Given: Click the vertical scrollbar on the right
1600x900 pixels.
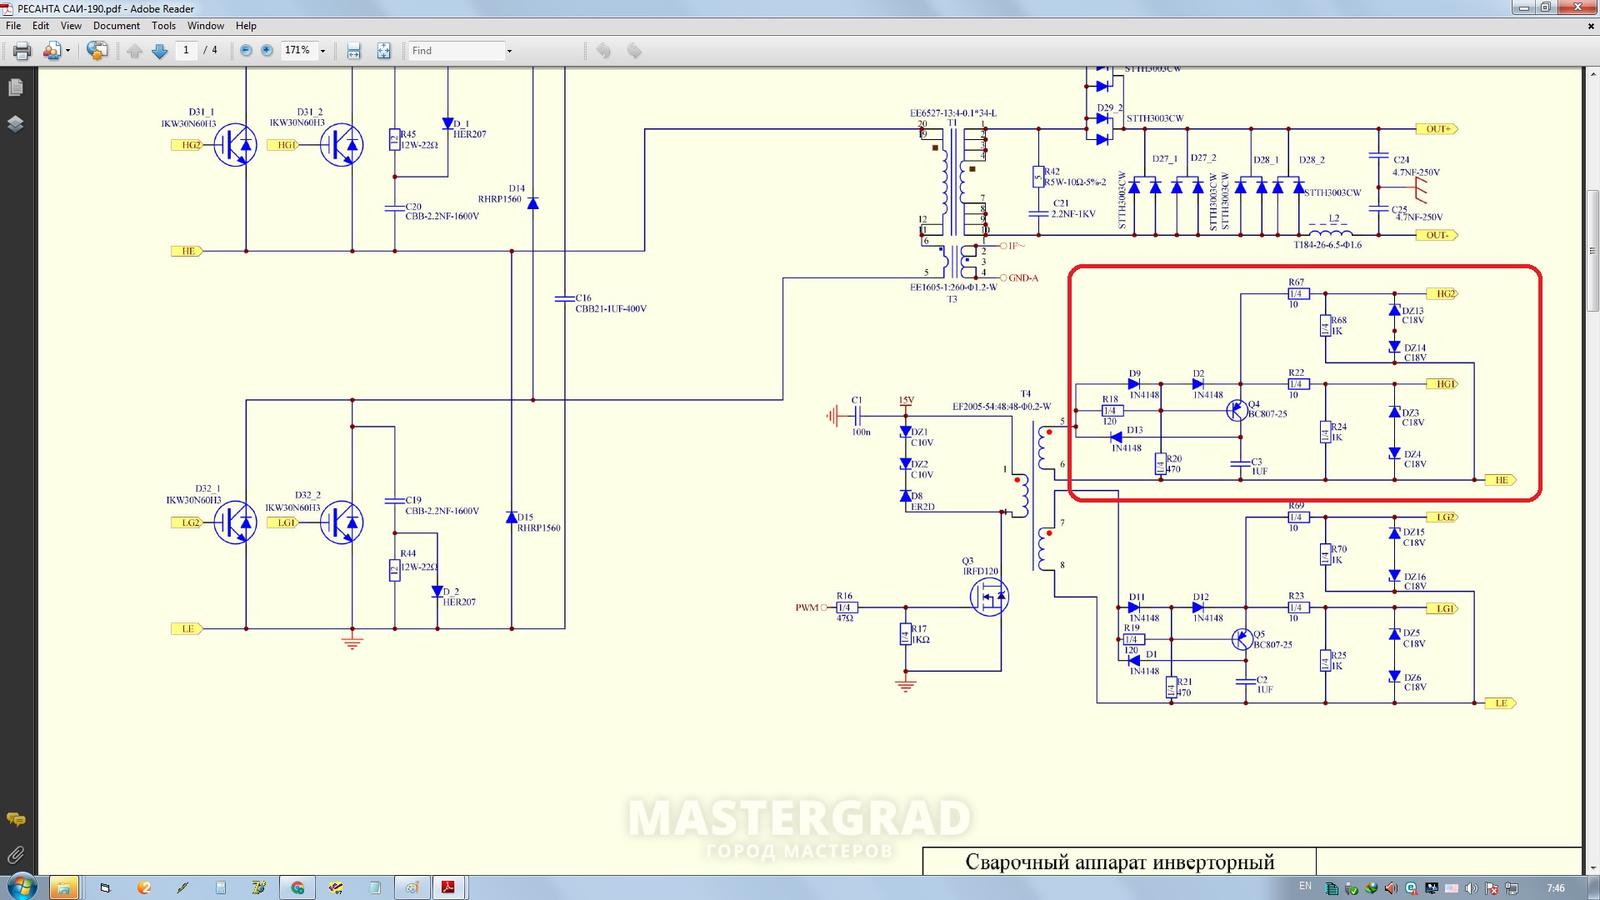Looking at the screenshot, I should (1592, 250).
